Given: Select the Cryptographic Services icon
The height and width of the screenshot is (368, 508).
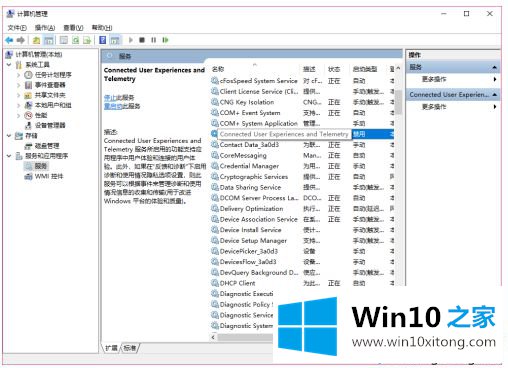Looking at the screenshot, I should [215, 176].
